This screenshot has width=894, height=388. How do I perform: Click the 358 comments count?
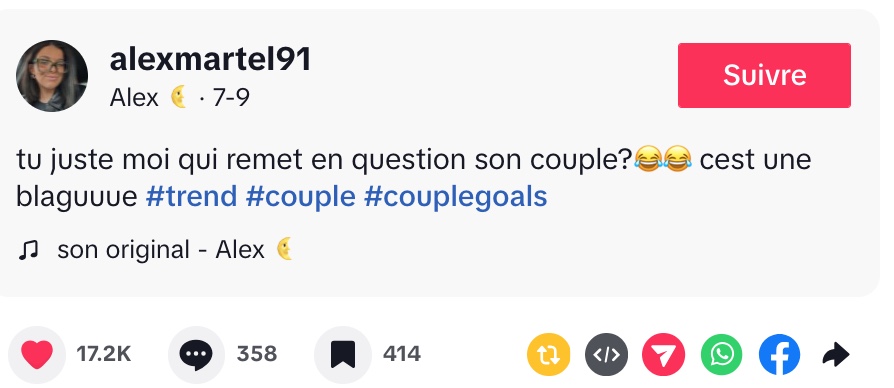click(x=257, y=354)
